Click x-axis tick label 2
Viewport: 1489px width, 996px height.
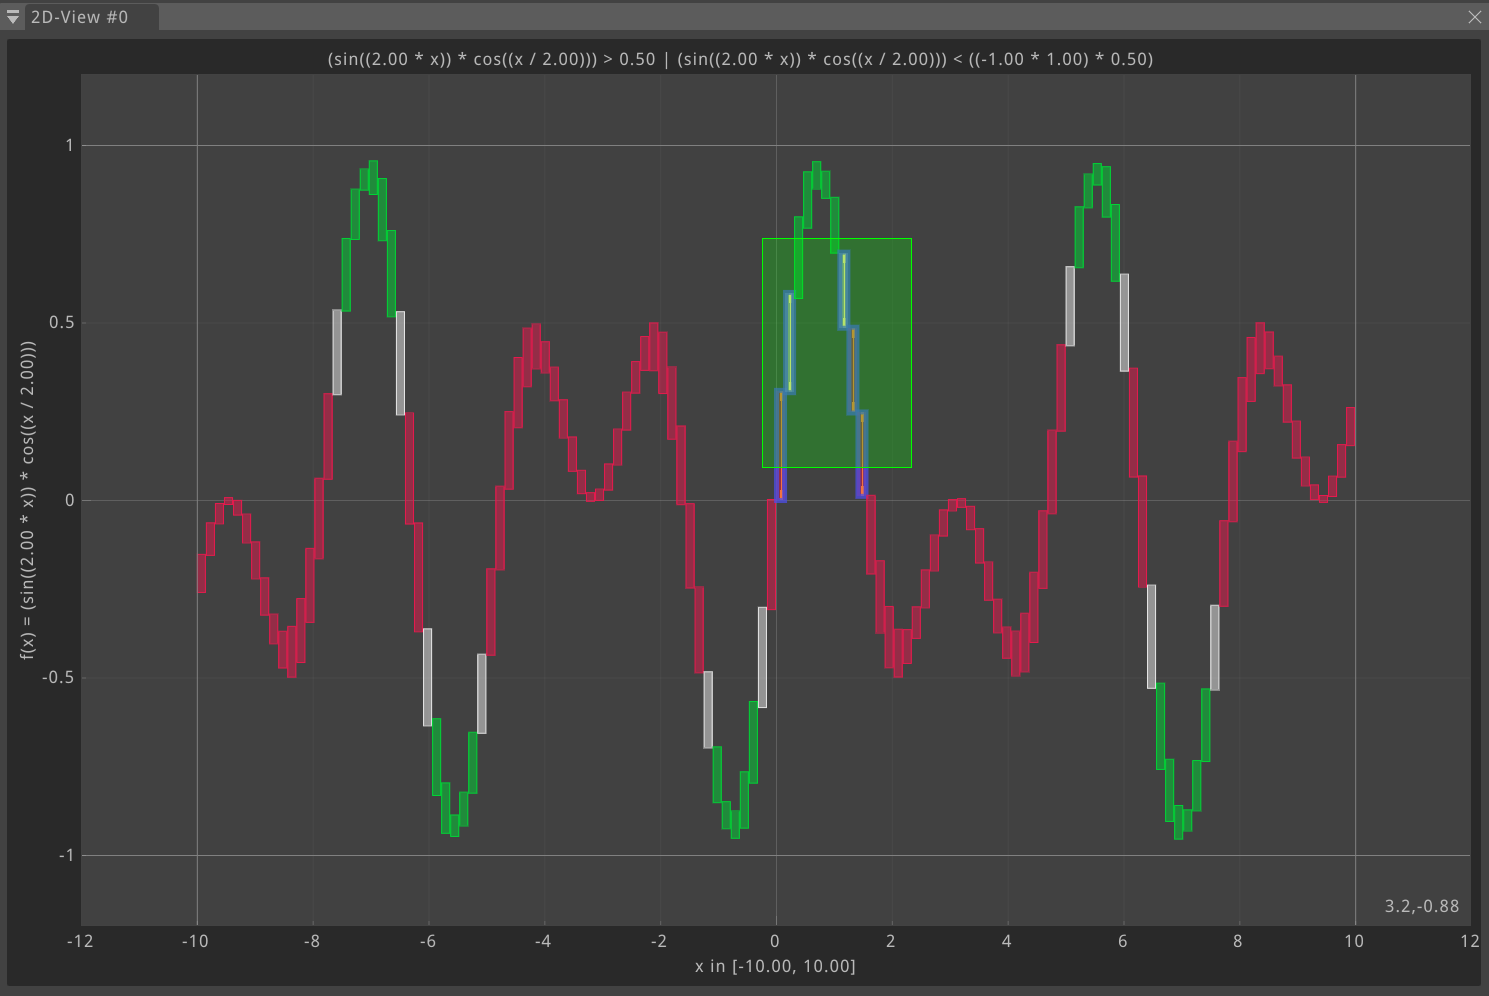891,941
